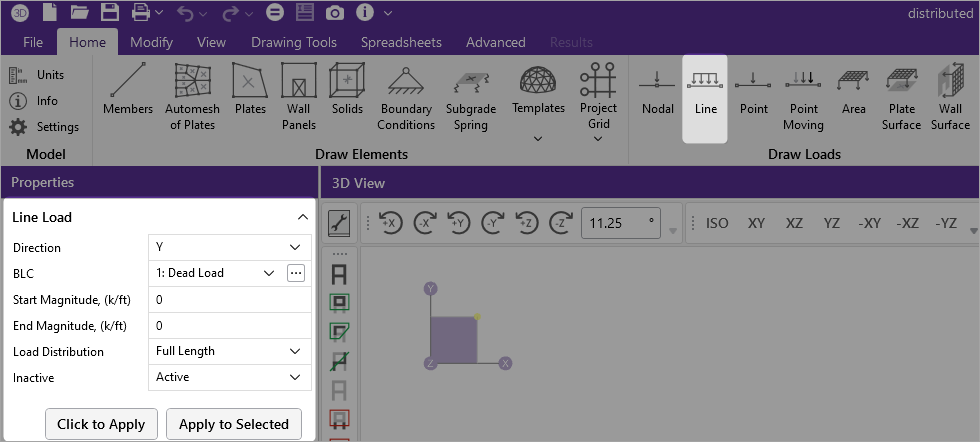
Task: Click the Apply to Selected button
Action: [x=234, y=424]
